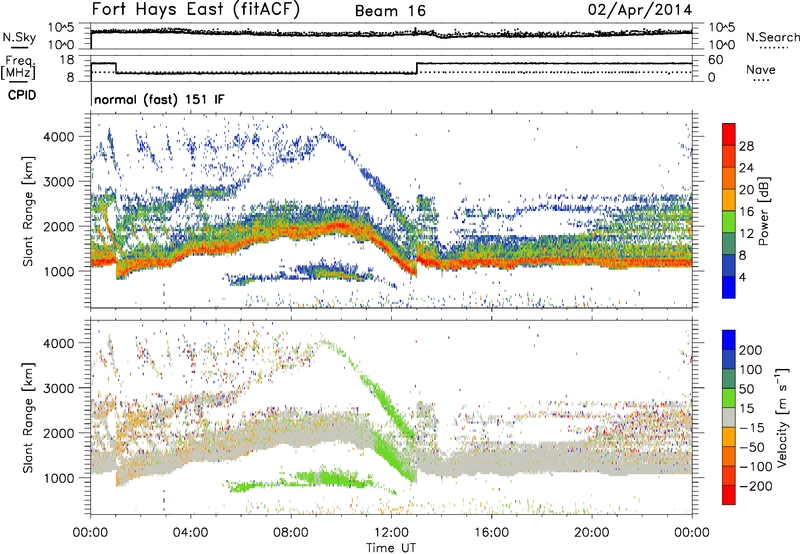
Task: Click the date '02/Apr/2014'
Action: point(640,10)
